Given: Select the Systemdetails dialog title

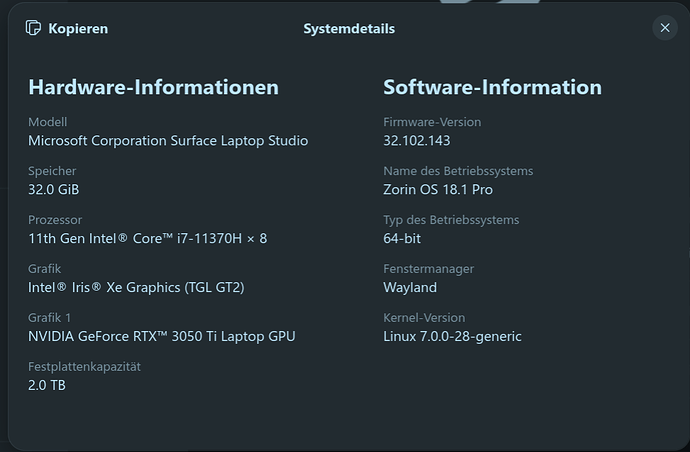Looking at the screenshot, I should (x=349, y=29).
